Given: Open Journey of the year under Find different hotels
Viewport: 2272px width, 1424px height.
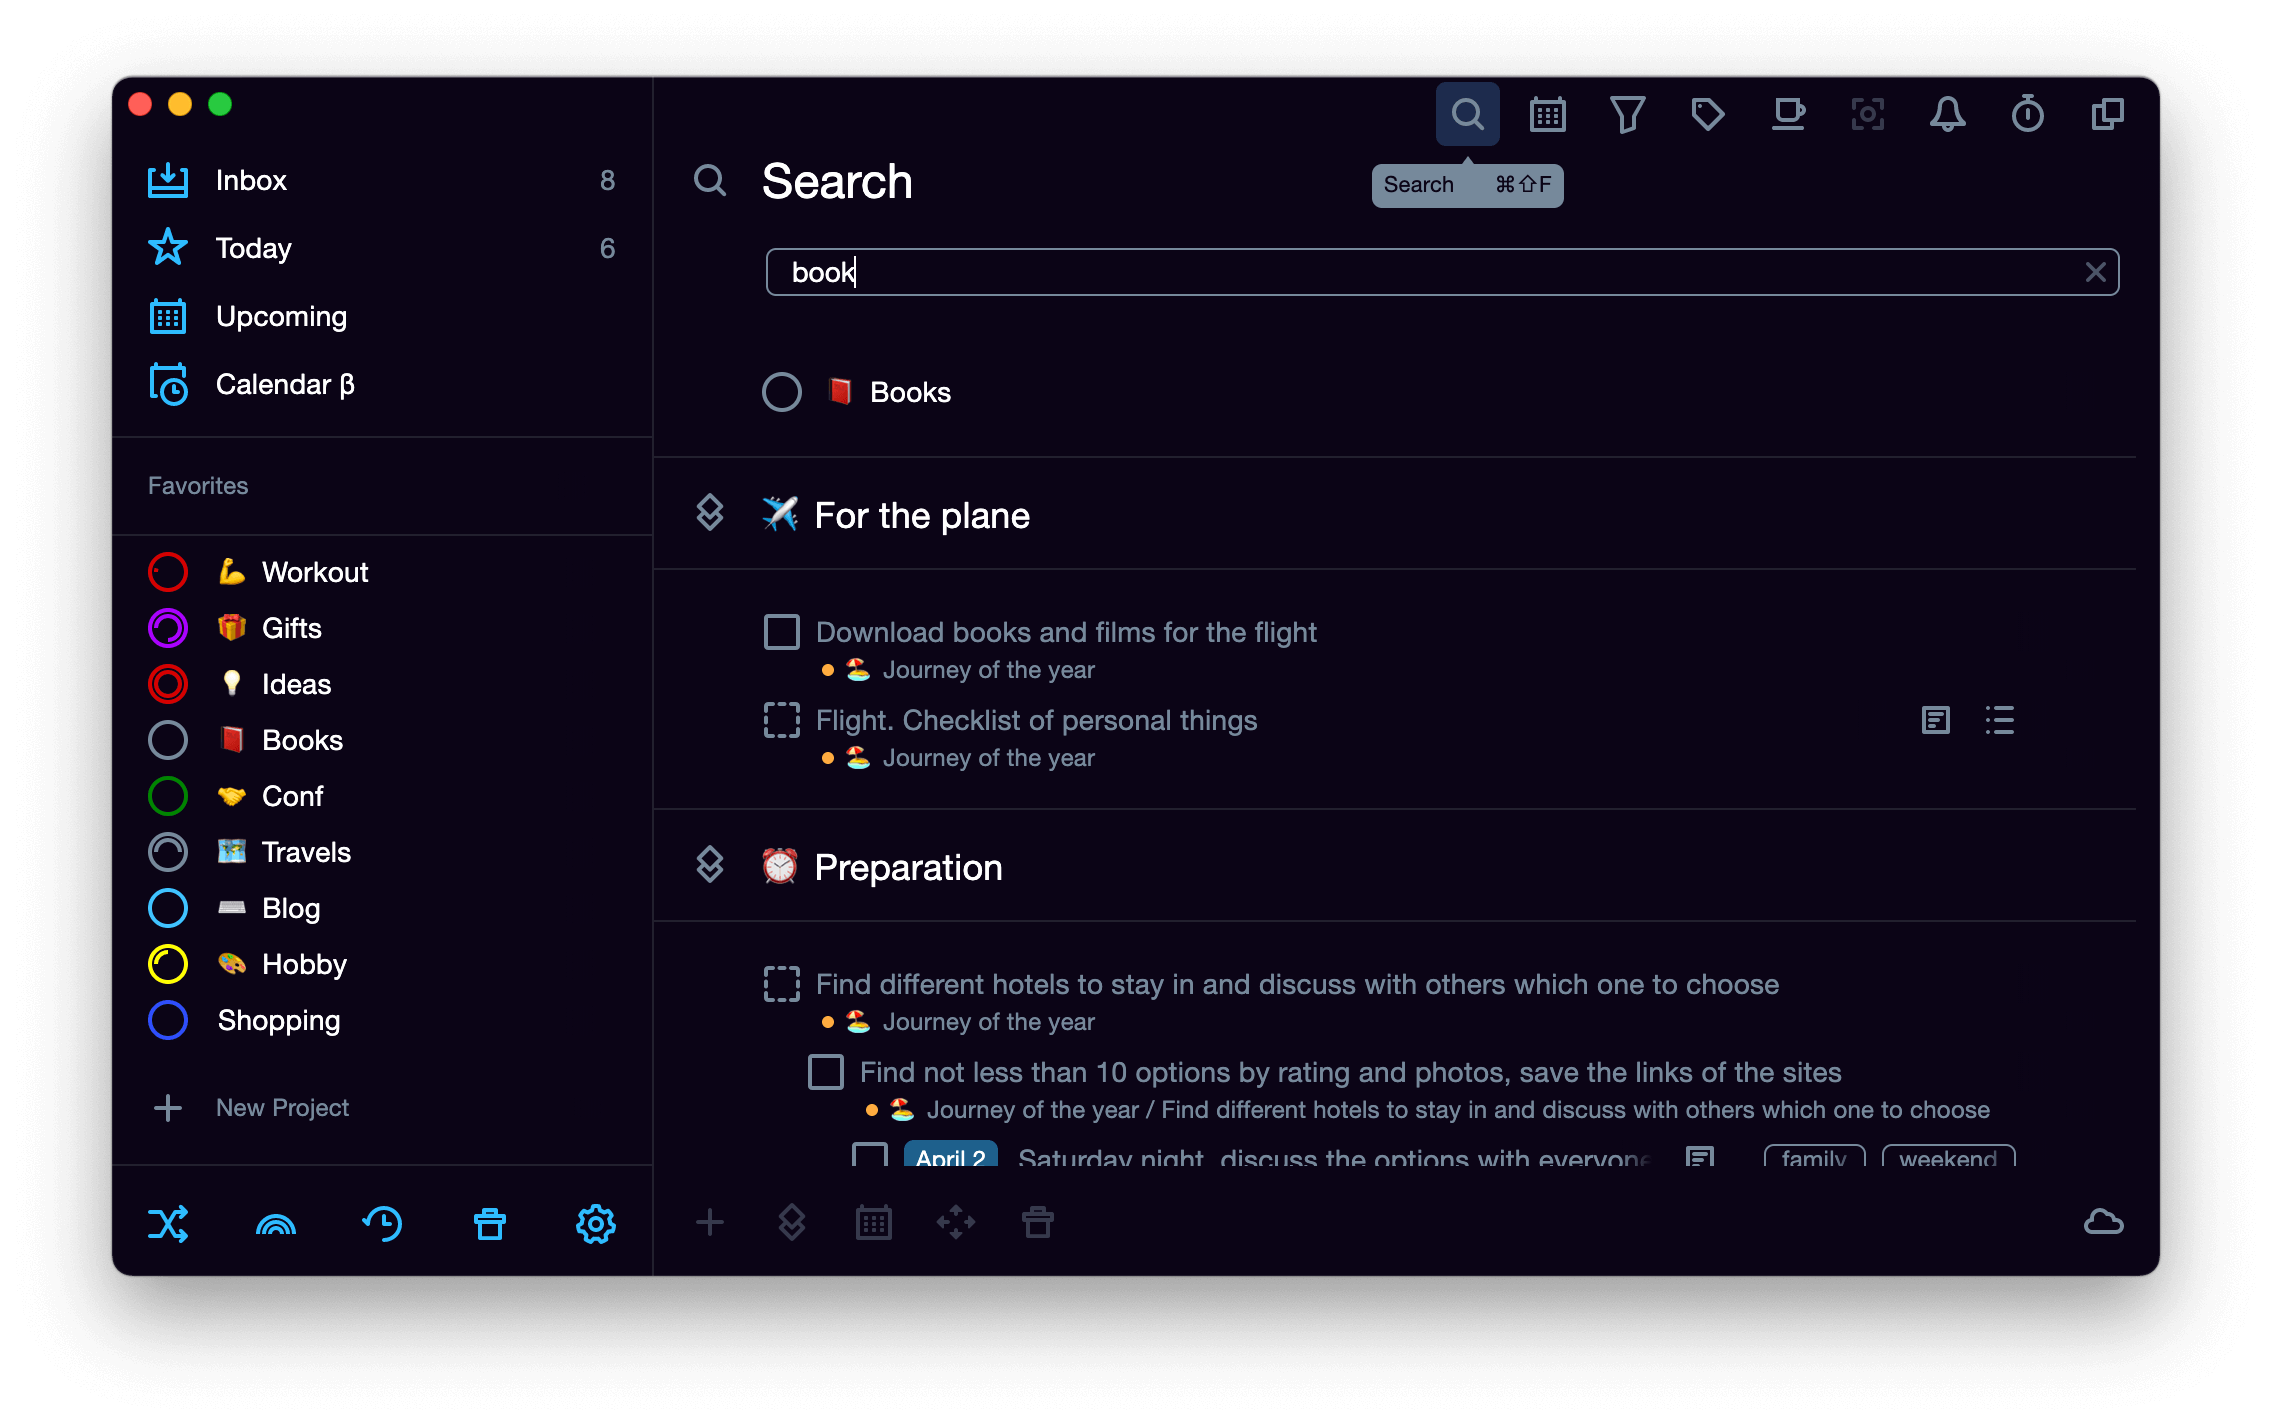Looking at the screenshot, I should (x=988, y=1022).
